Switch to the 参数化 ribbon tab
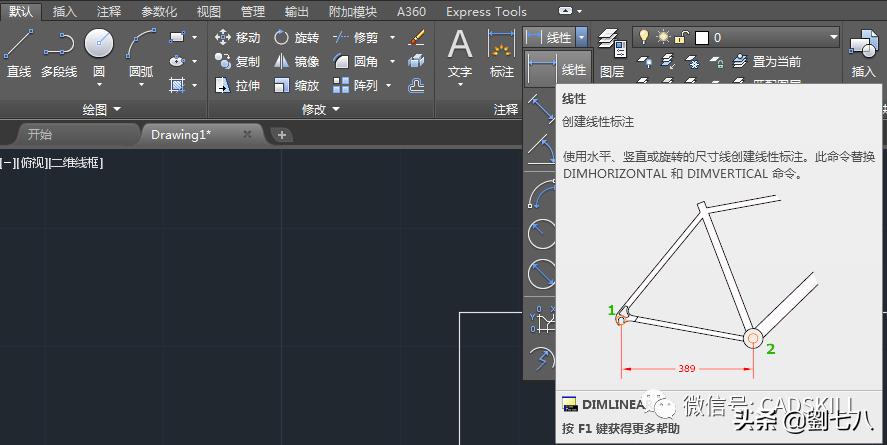This screenshot has width=887, height=445. [x=159, y=11]
